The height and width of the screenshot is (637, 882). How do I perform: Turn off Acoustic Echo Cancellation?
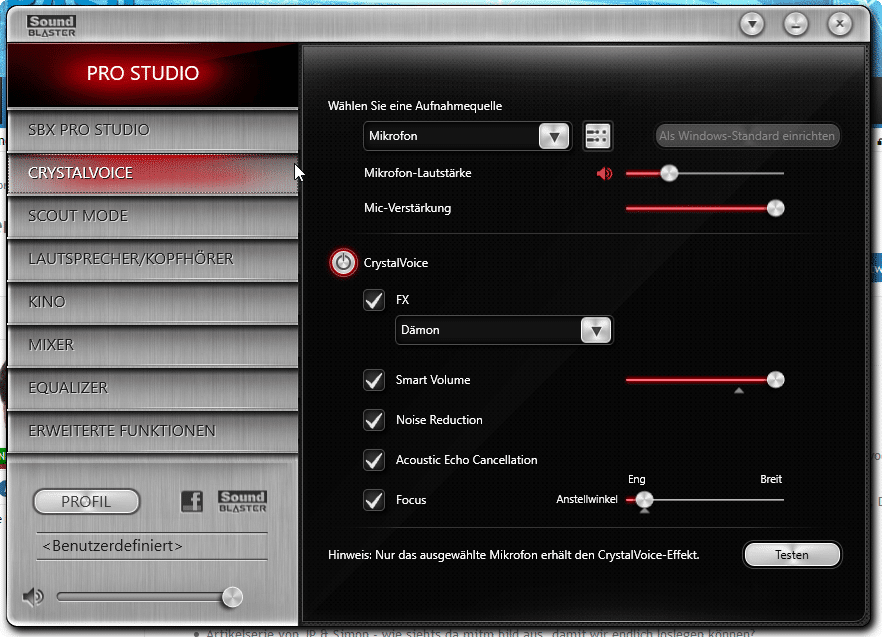[x=374, y=460]
